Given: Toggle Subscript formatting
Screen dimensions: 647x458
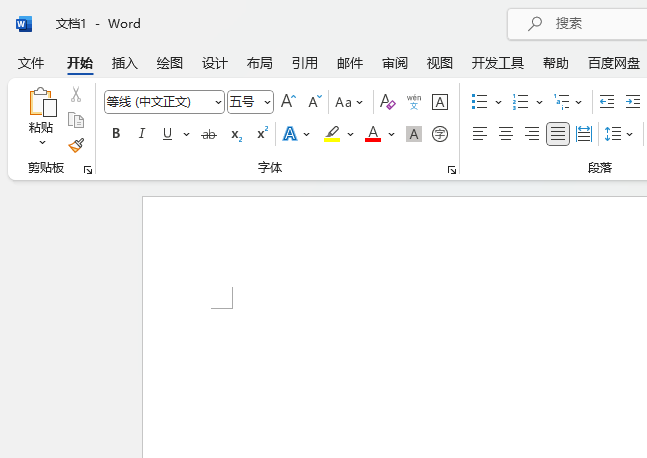Looking at the screenshot, I should 236,135.
